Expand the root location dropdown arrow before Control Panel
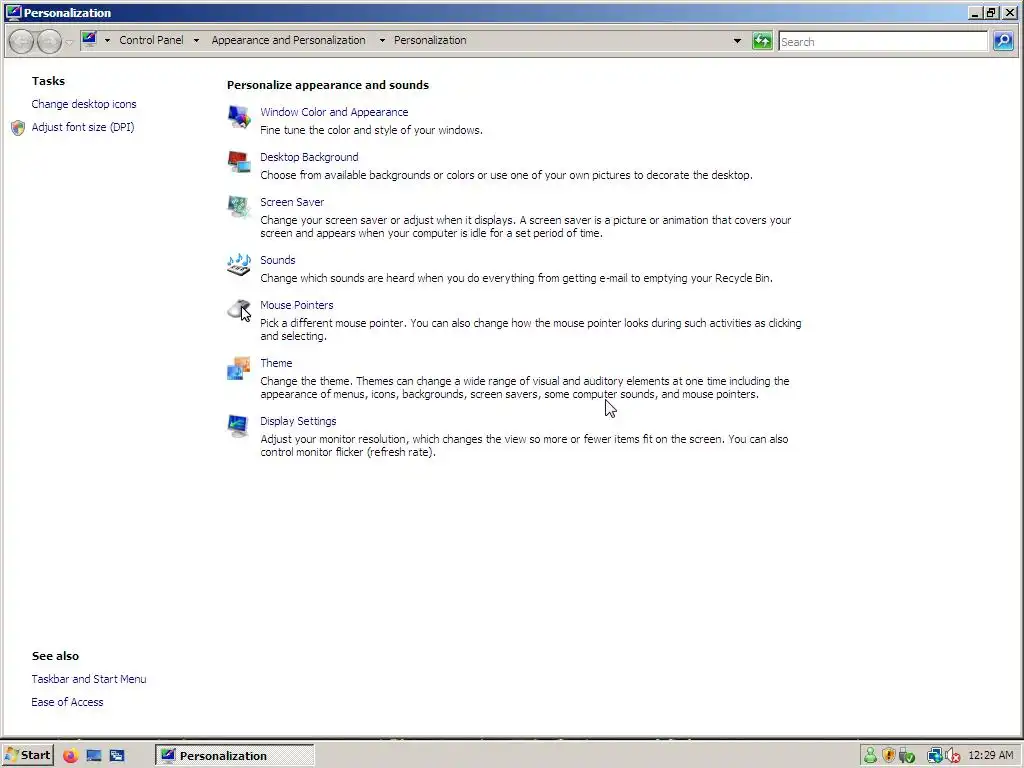Image resolution: width=1024 pixels, height=768 pixels. coord(107,40)
